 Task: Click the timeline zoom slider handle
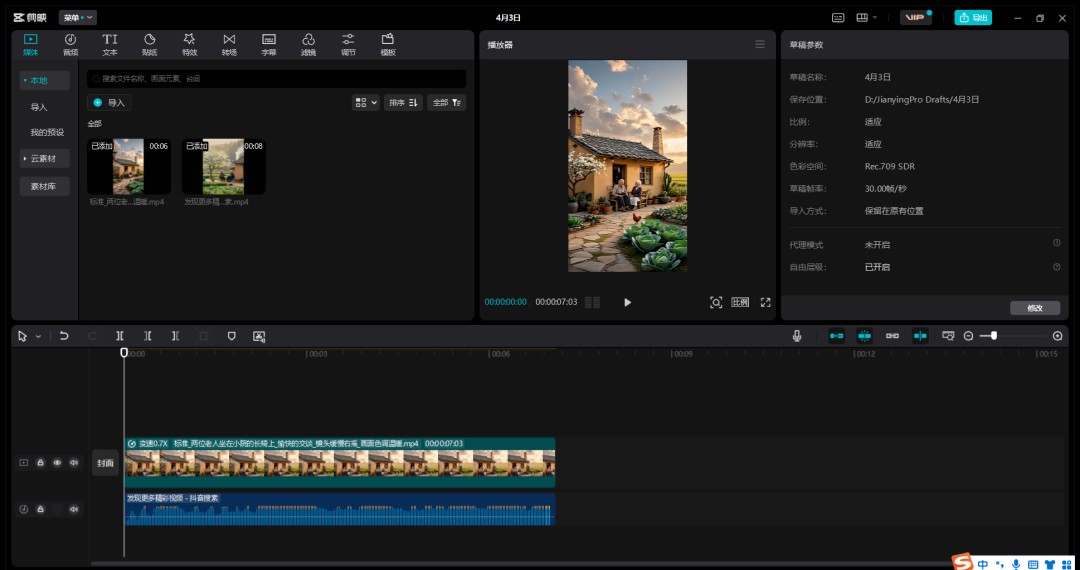point(994,336)
